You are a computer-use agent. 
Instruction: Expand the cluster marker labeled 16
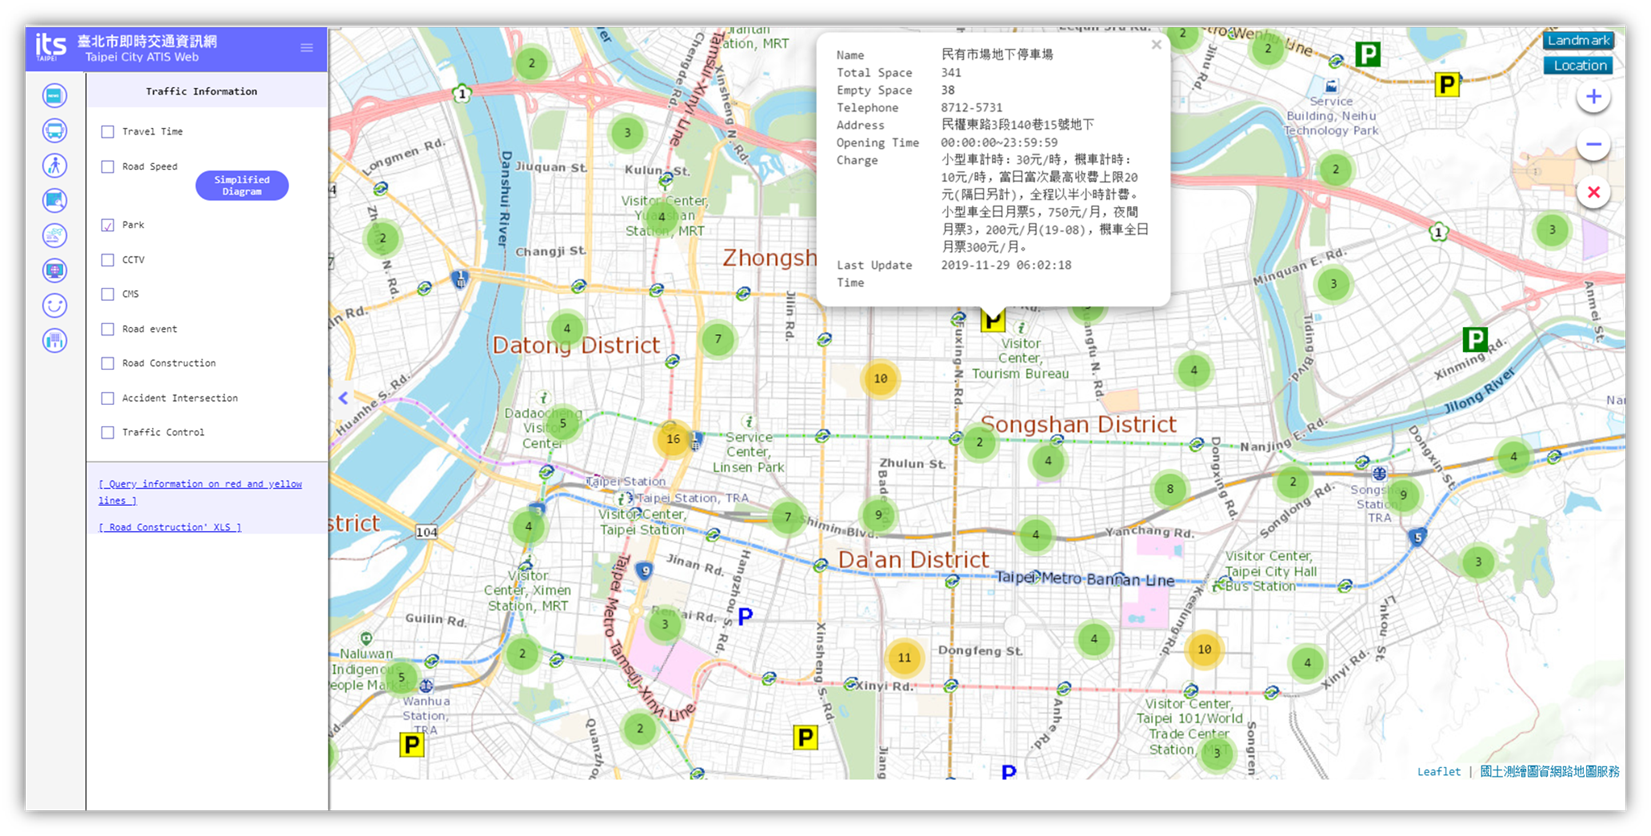[x=673, y=439]
